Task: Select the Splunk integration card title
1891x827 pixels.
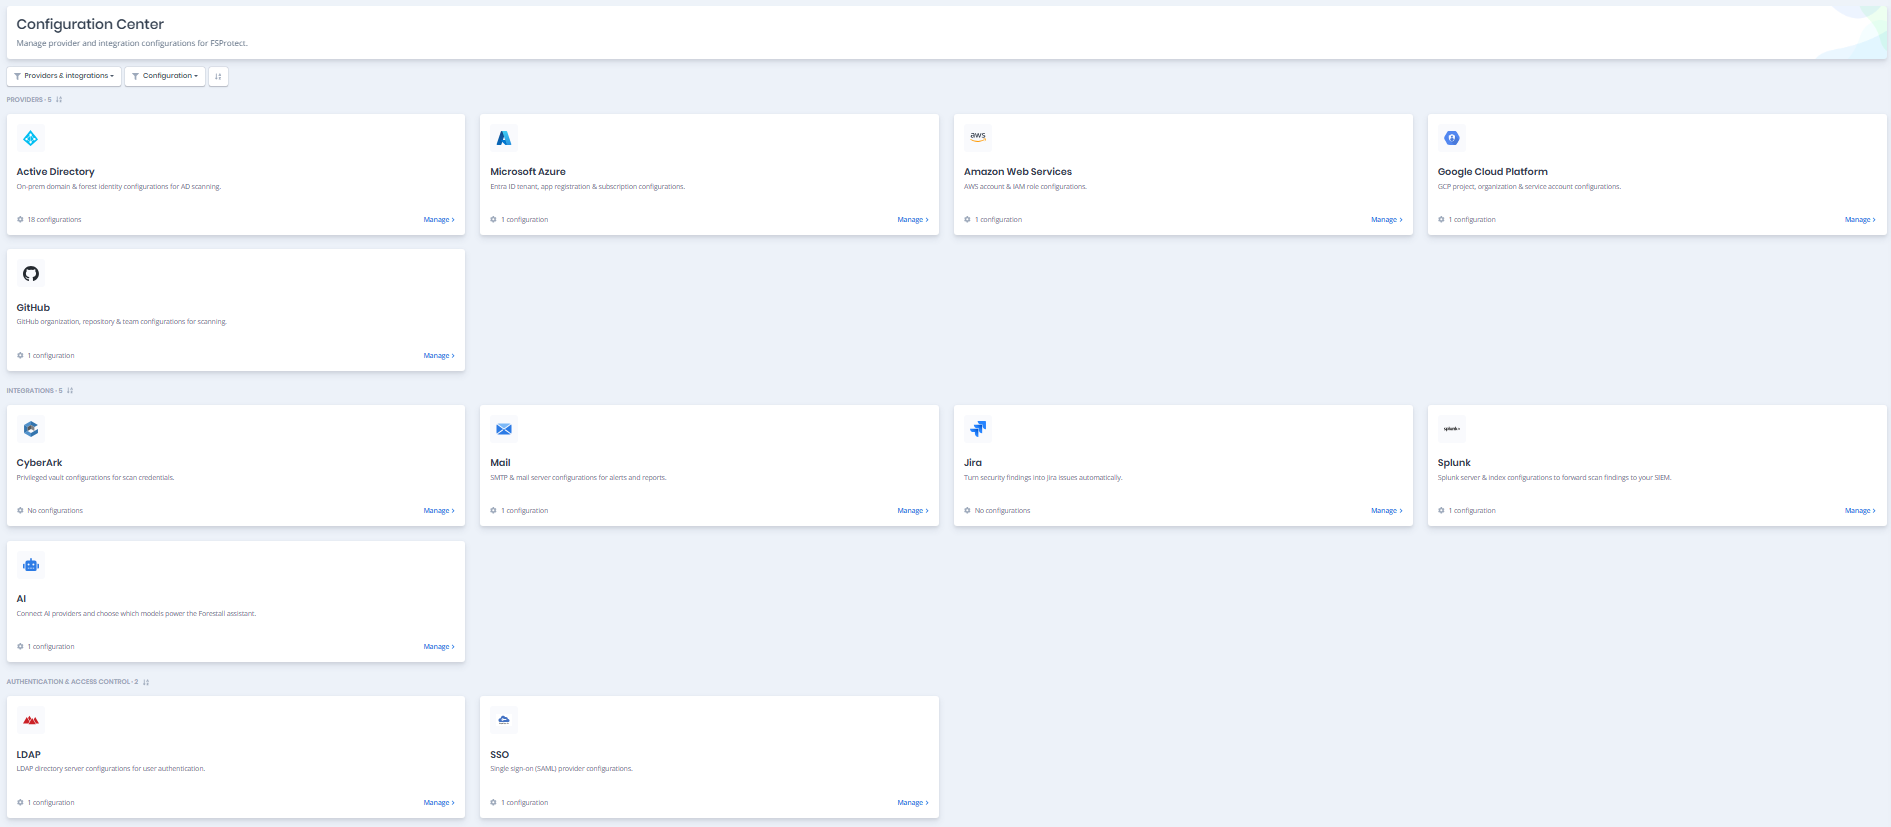Action: click(1454, 463)
